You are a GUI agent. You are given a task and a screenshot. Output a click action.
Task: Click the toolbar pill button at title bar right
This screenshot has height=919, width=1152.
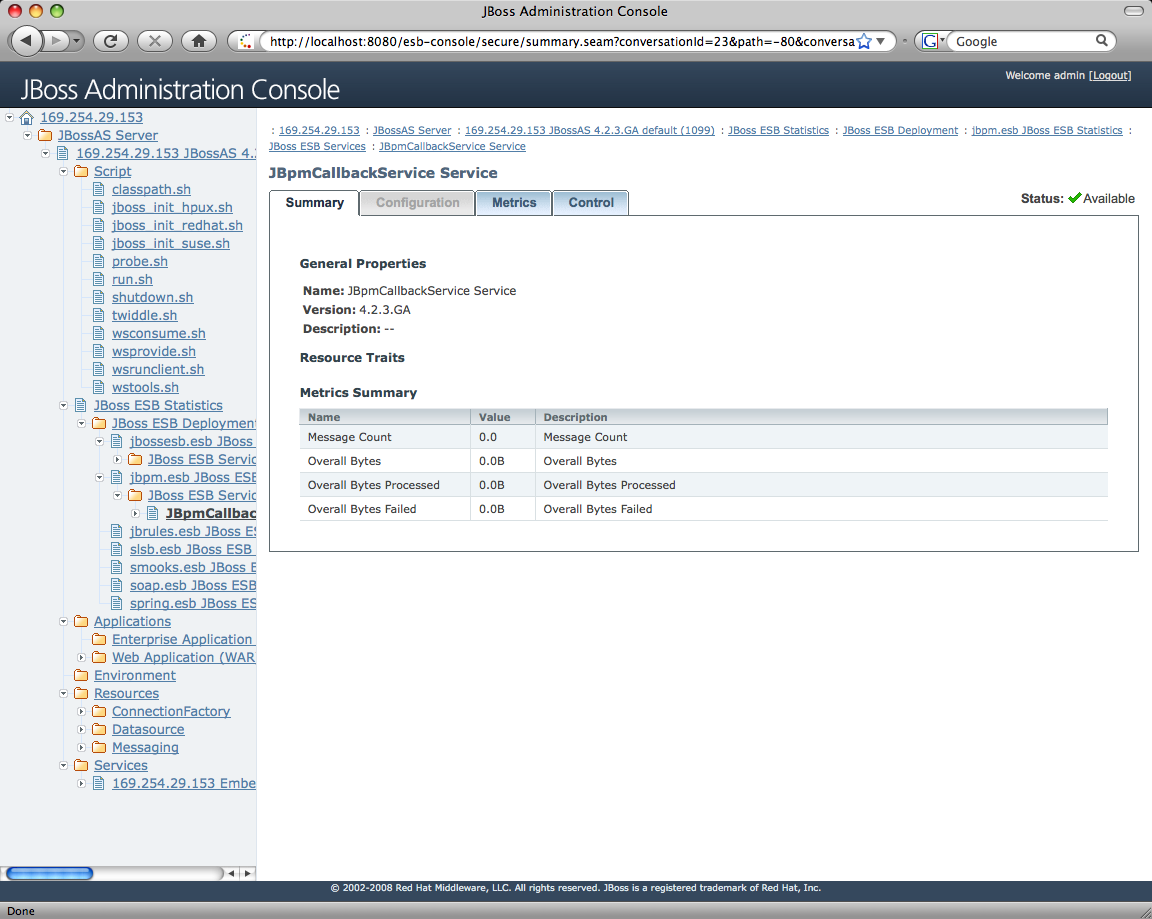tap(1134, 11)
